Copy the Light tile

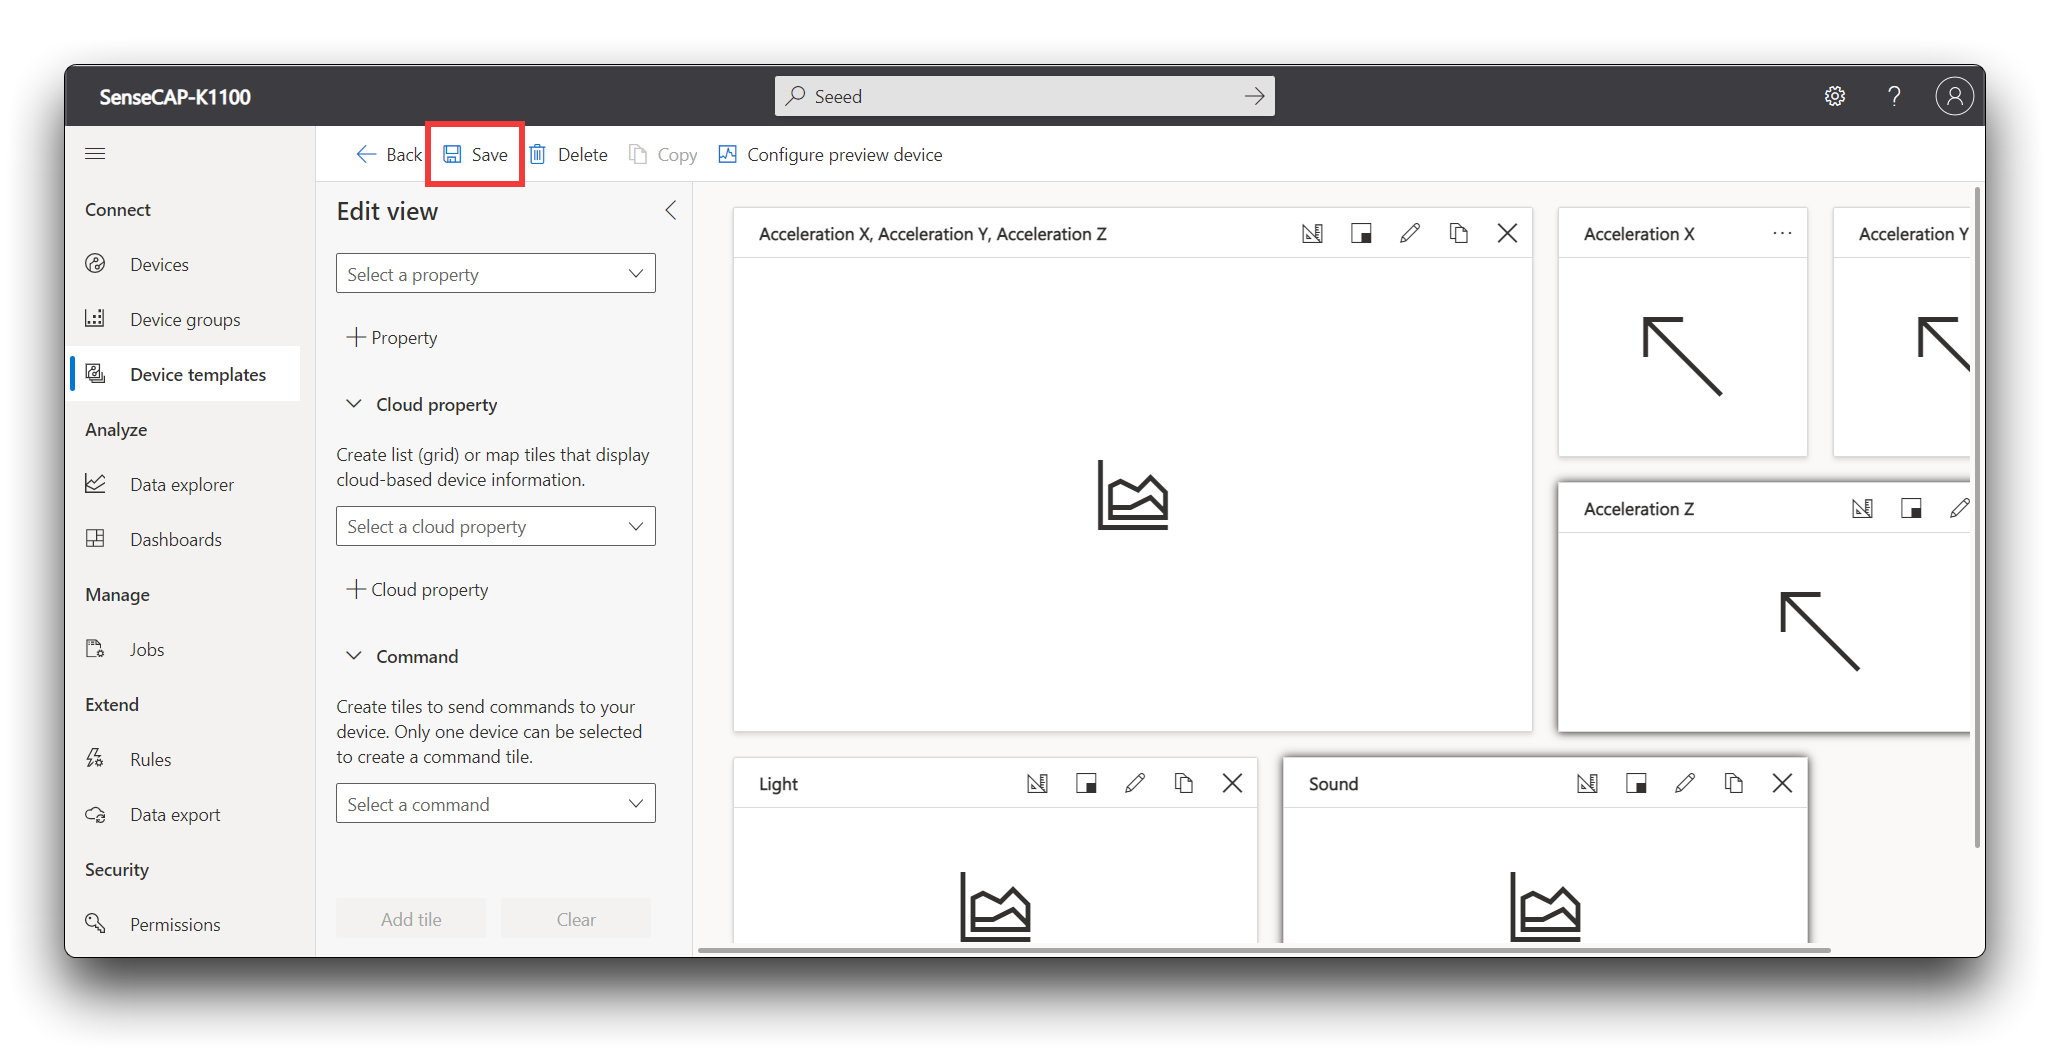pyautogui.click(x=1184, y=783)
